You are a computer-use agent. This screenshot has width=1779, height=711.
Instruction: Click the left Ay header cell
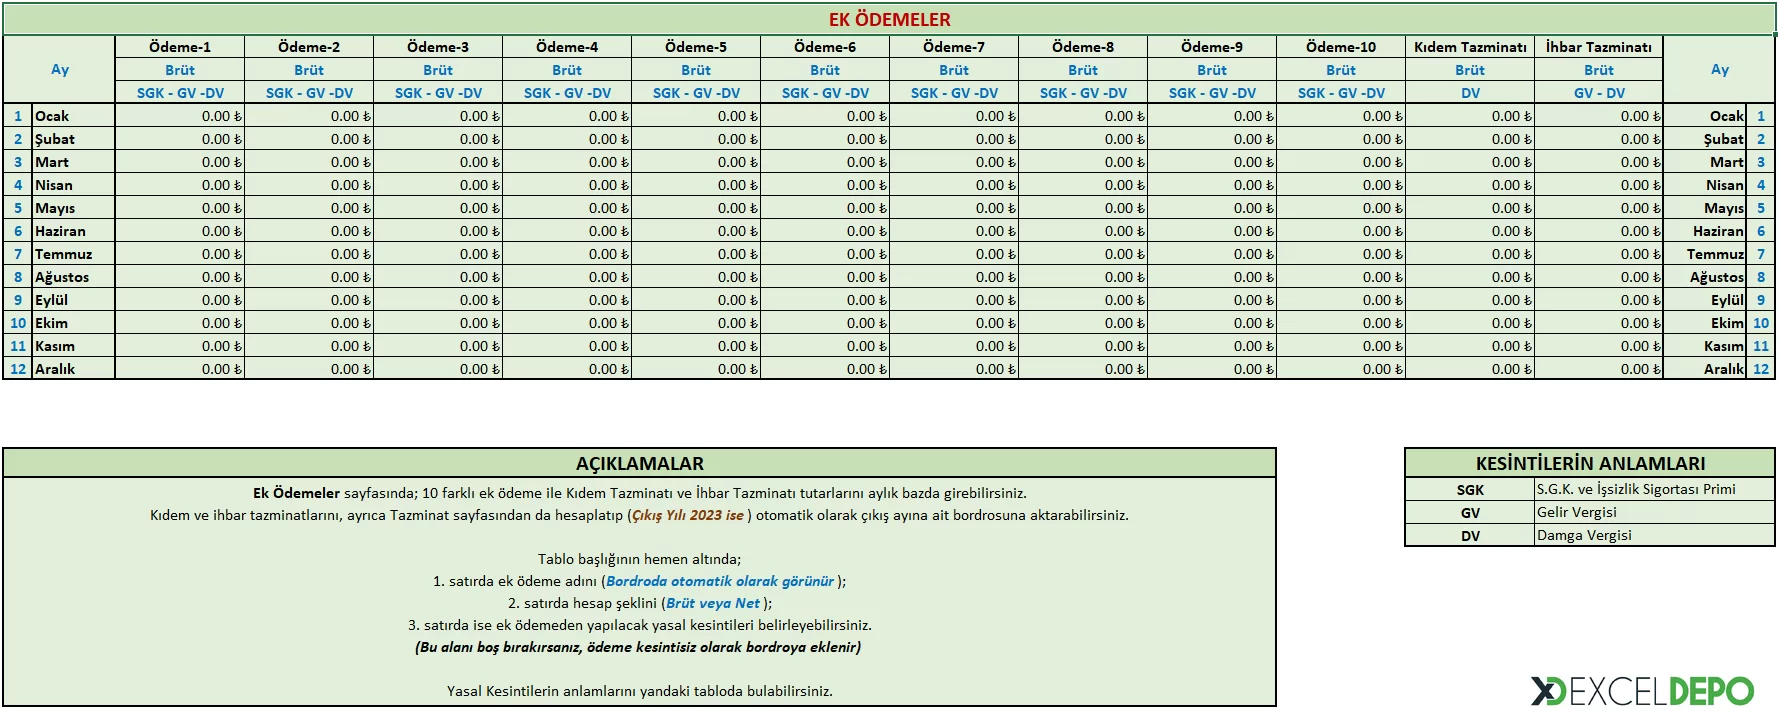point(60,70)
